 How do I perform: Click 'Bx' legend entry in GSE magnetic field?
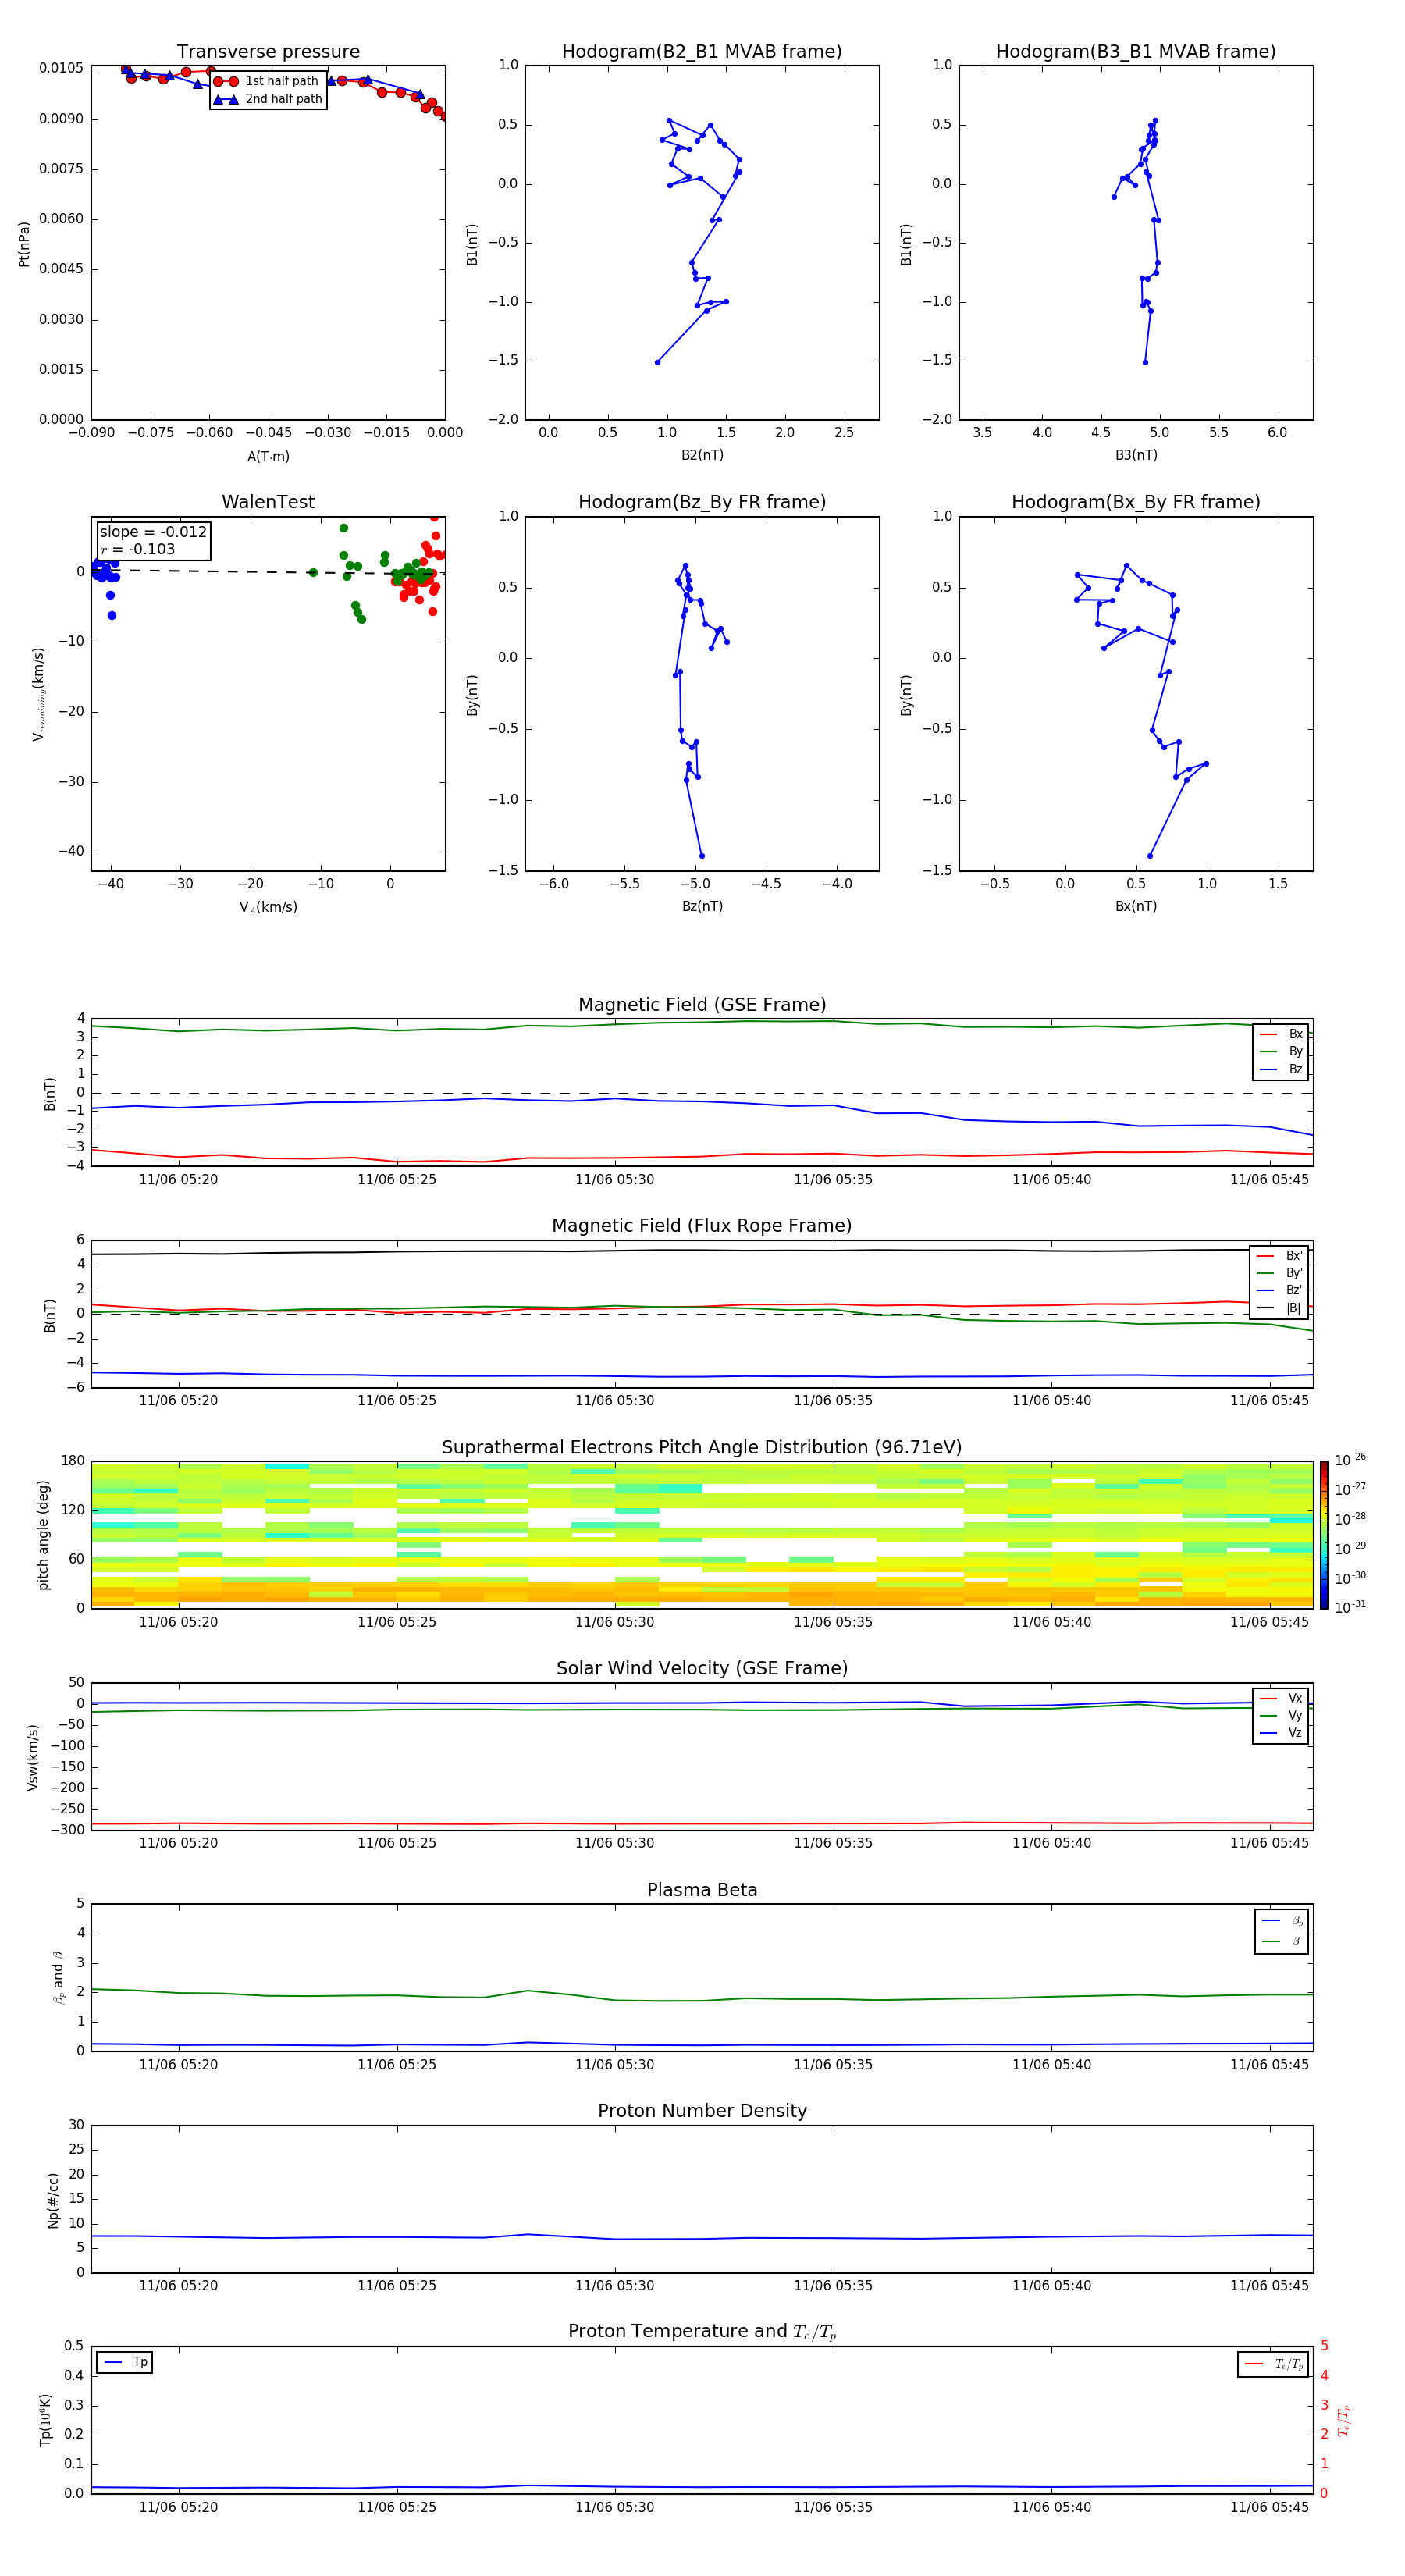pos(1281,1034)
